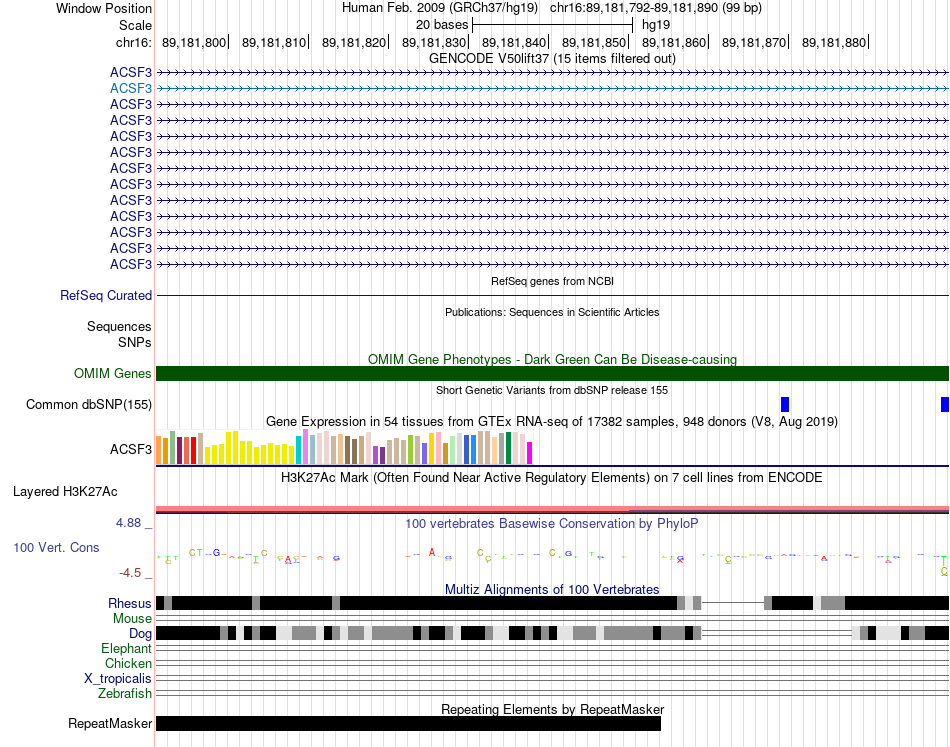Click the first orange bar in GTEx chart

159,450
